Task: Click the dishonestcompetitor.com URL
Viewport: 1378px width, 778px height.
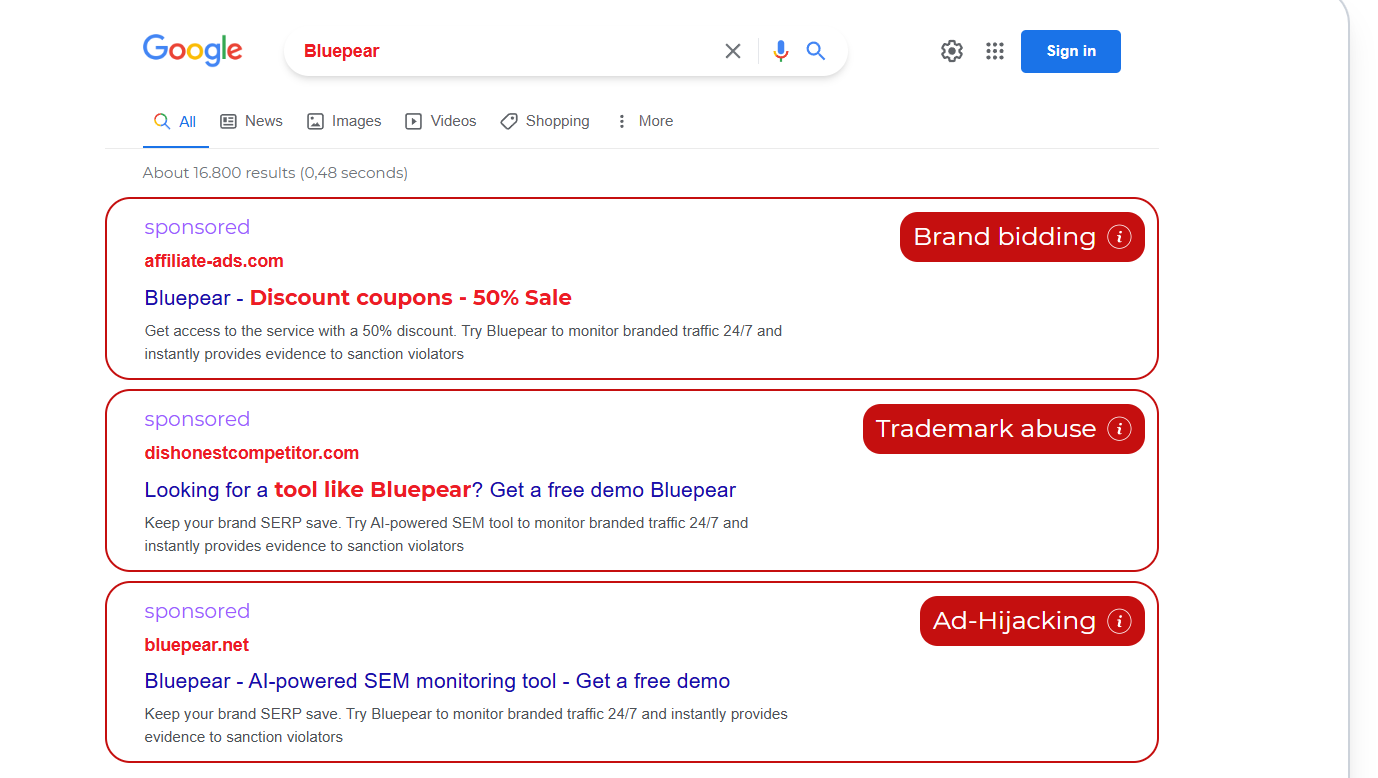Action: [251, 453]
